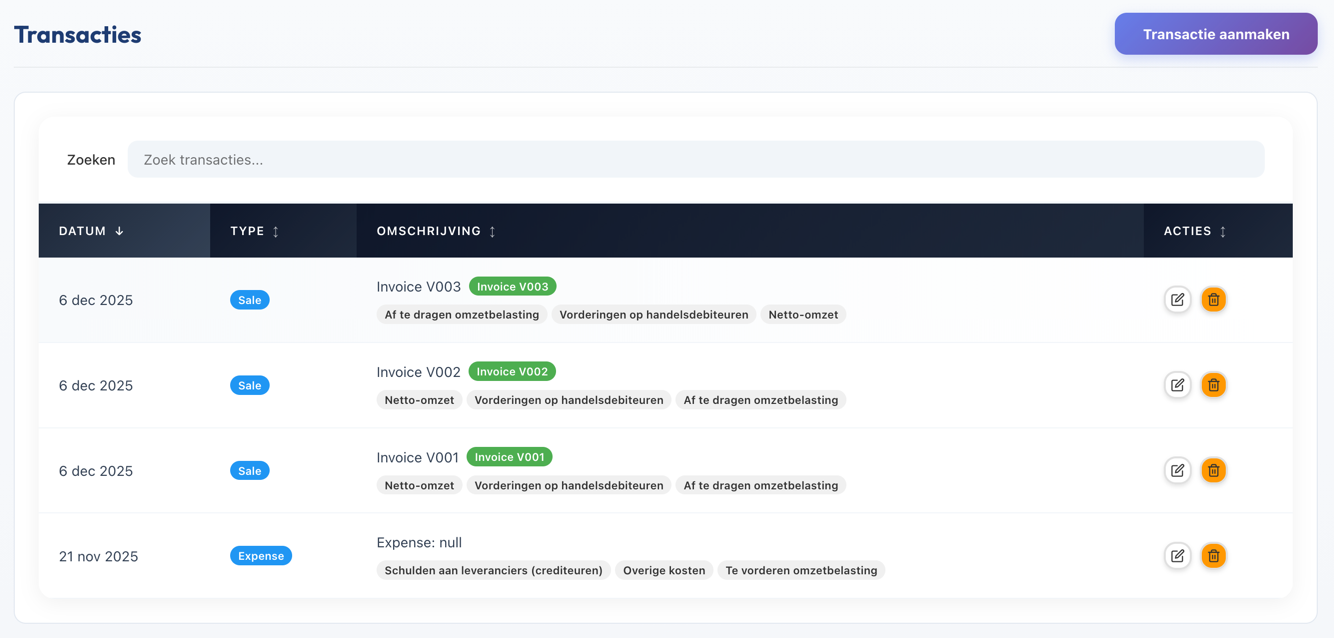This screenshot has width=1334, height=638.
Task: Click the Acties column sort arrows
Action: (1222, 231)
